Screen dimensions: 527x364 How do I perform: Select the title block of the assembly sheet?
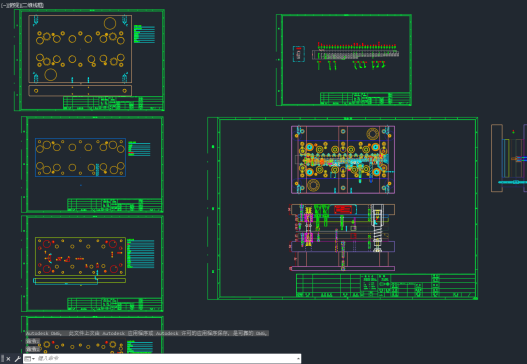pyautogui.click(x=386, y=286)
